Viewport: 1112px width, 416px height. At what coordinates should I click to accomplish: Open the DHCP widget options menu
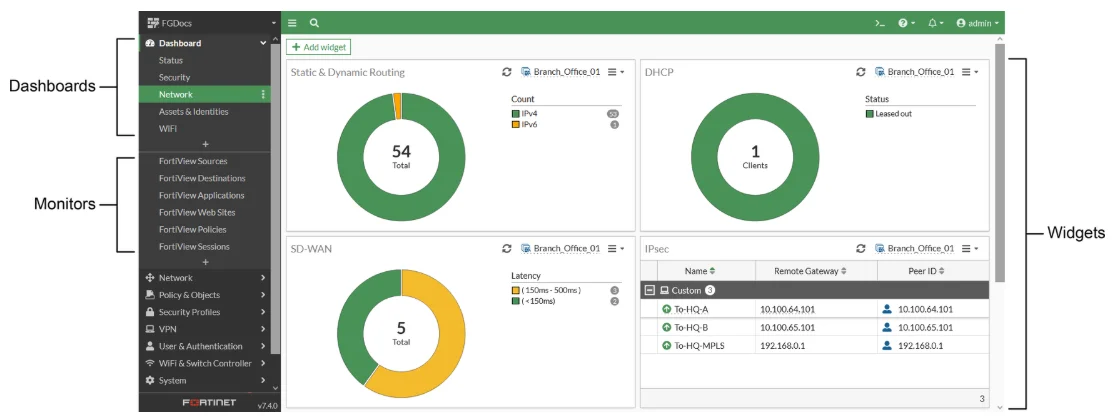(969, 72)
